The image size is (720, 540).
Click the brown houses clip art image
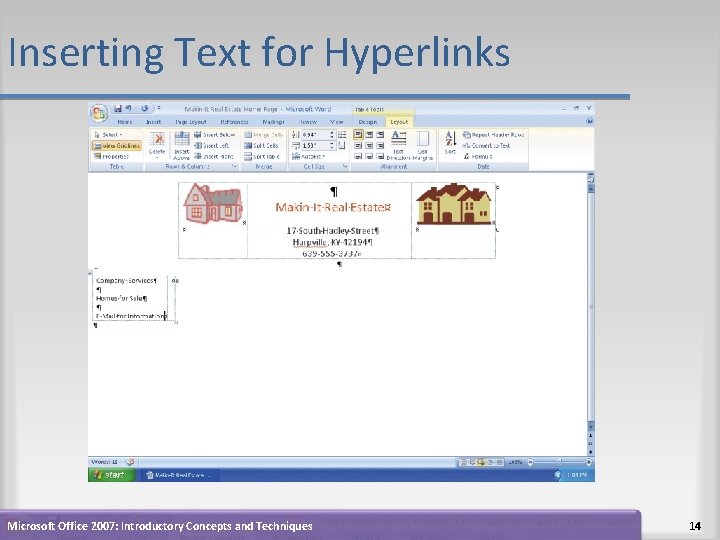point(454,204)
